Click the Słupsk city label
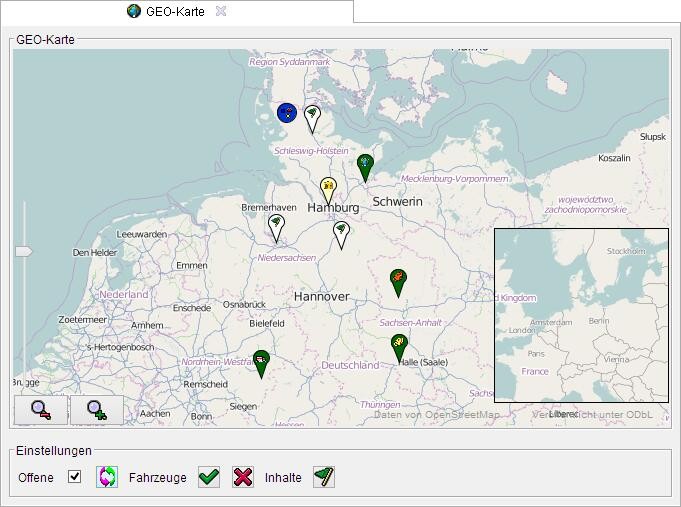Screen dimensions: 681x507 (653, 137)
